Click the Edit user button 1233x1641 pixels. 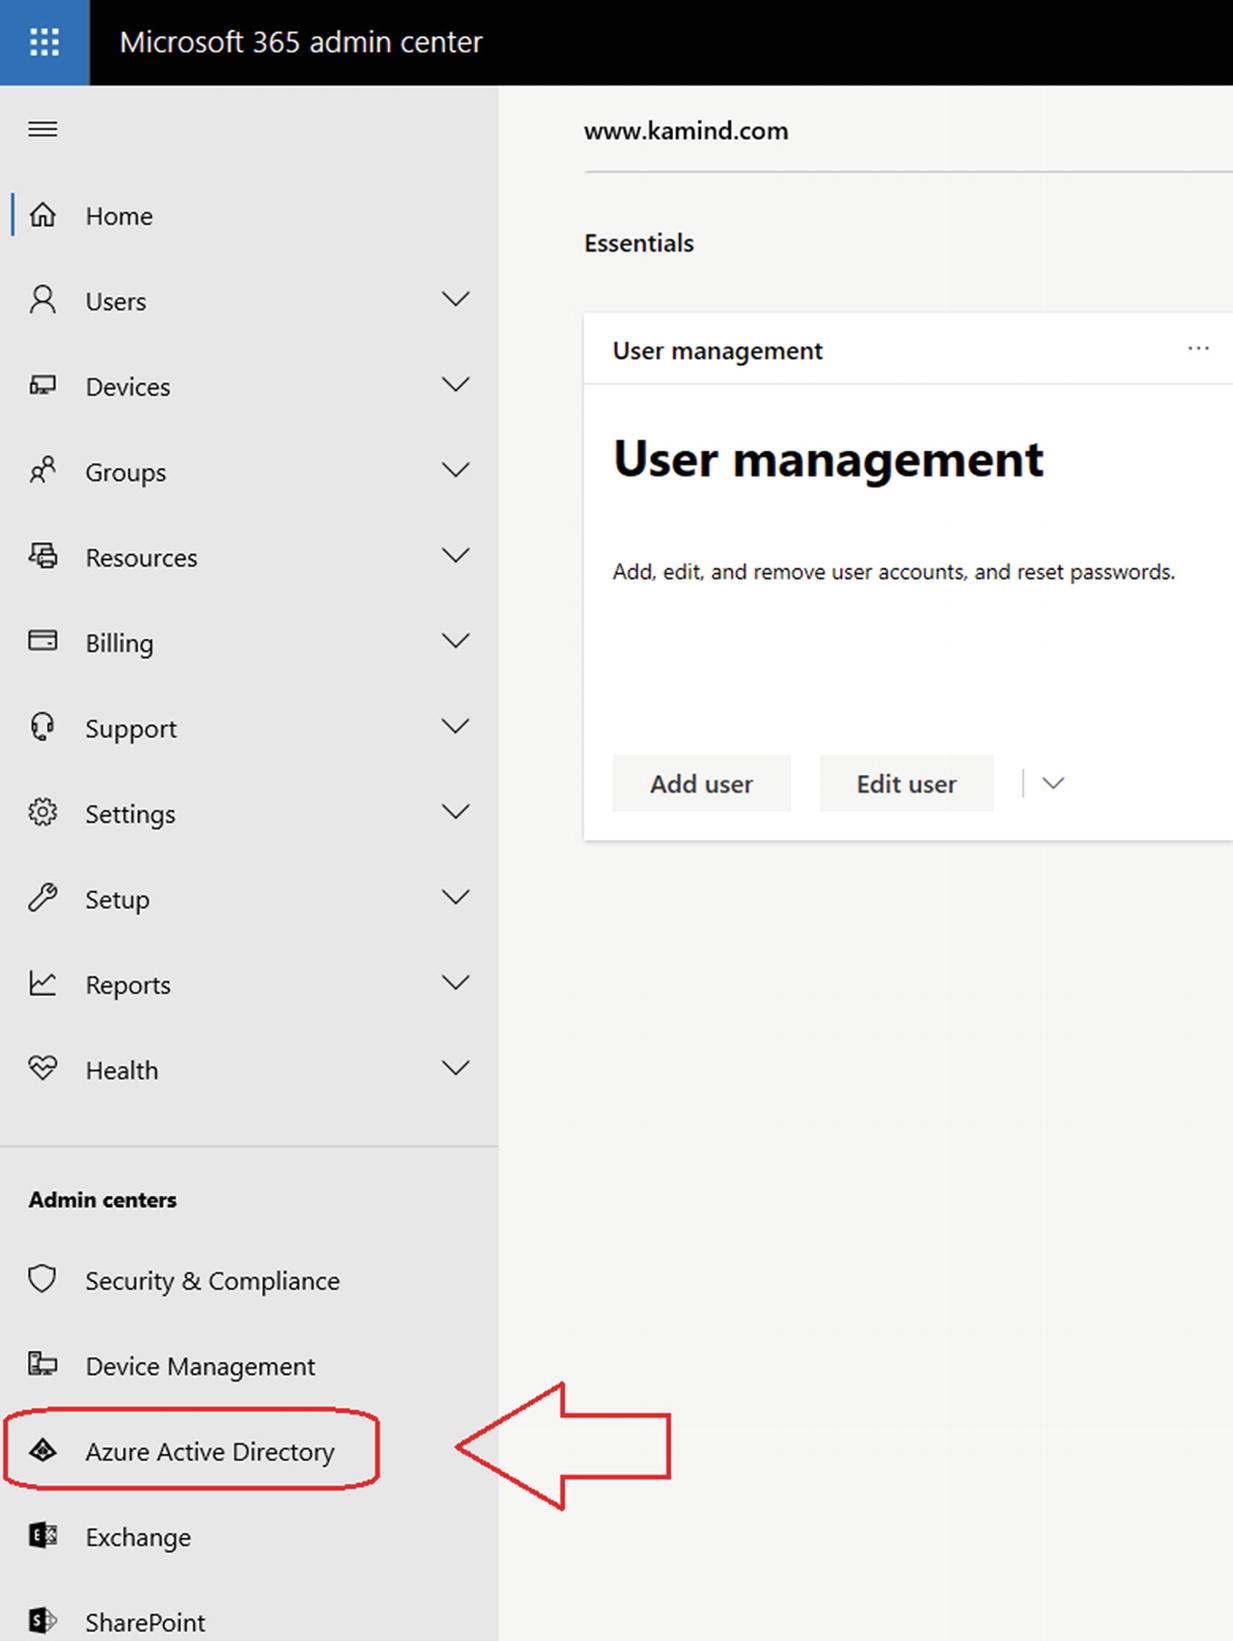[906, 783]
